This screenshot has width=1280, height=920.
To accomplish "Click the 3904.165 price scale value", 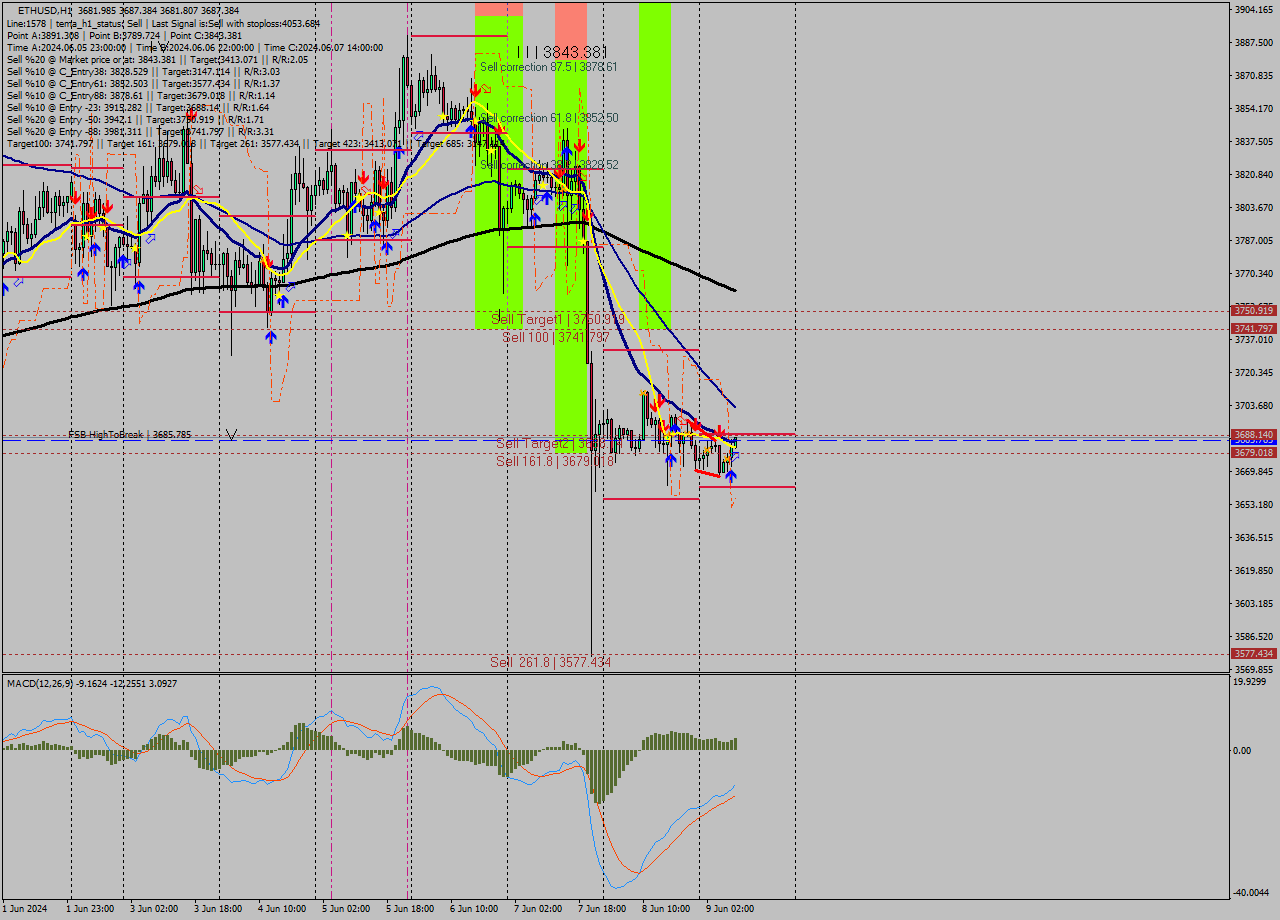I will 1254,9.
